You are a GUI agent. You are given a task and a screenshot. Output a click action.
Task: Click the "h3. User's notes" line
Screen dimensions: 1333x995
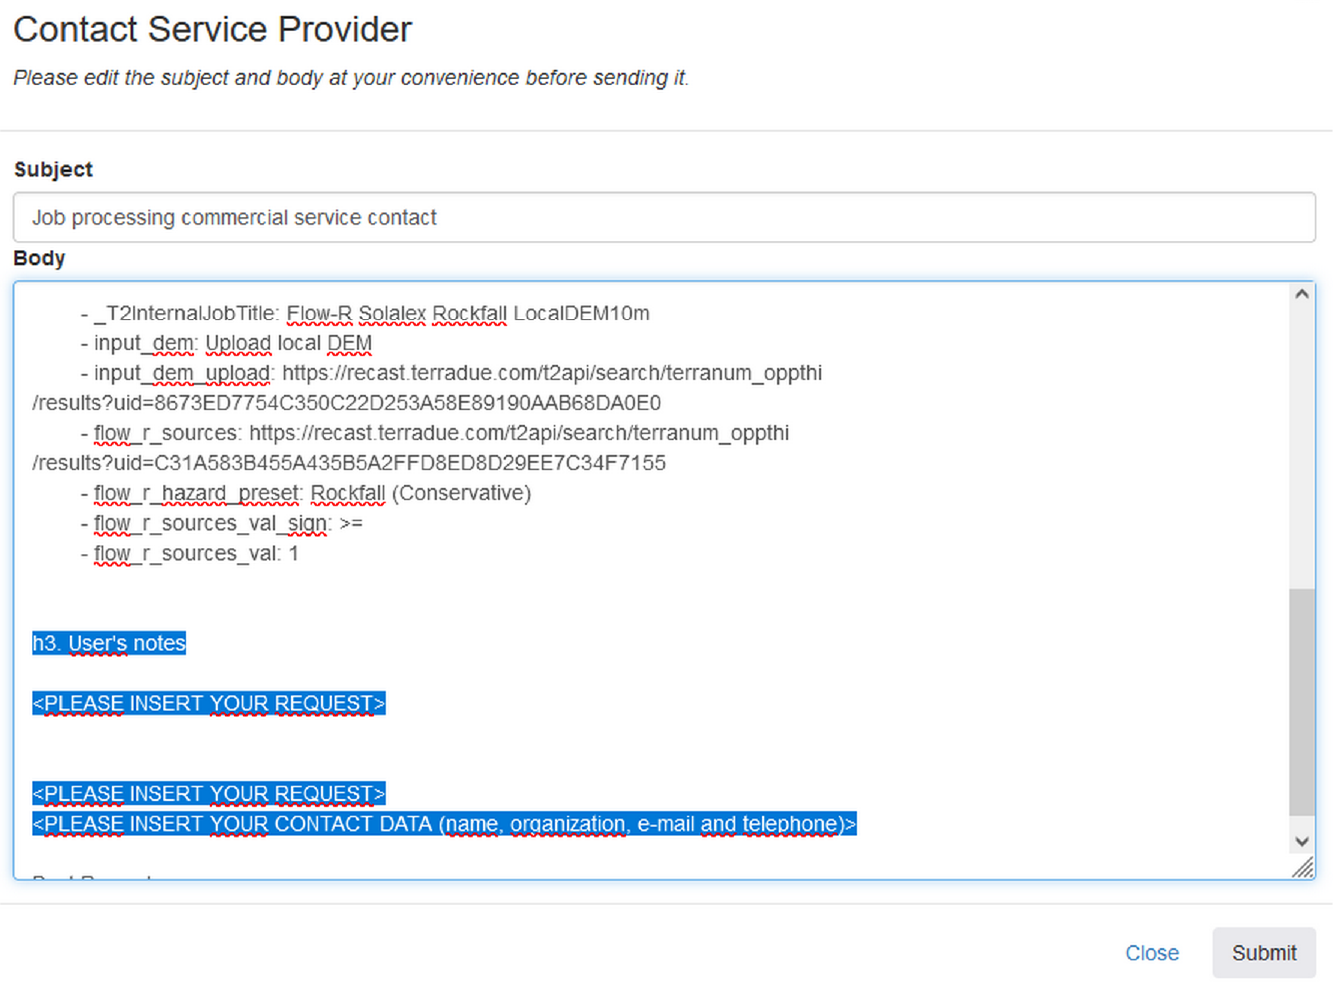[109, 643]
